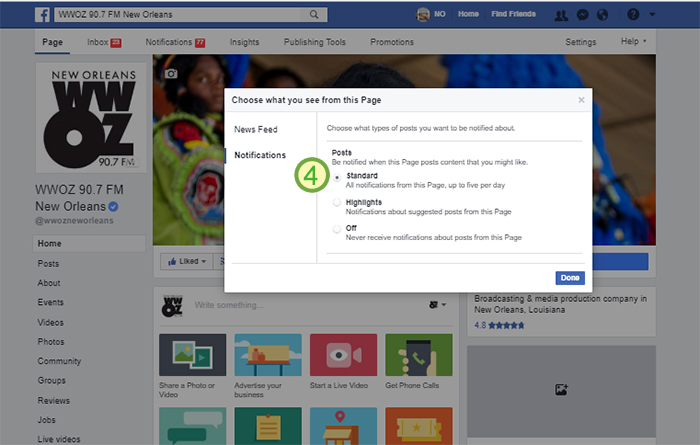Click the camera icon on cover photo
The width and height of the screenshot is (700, 445).
click(171, 73)
